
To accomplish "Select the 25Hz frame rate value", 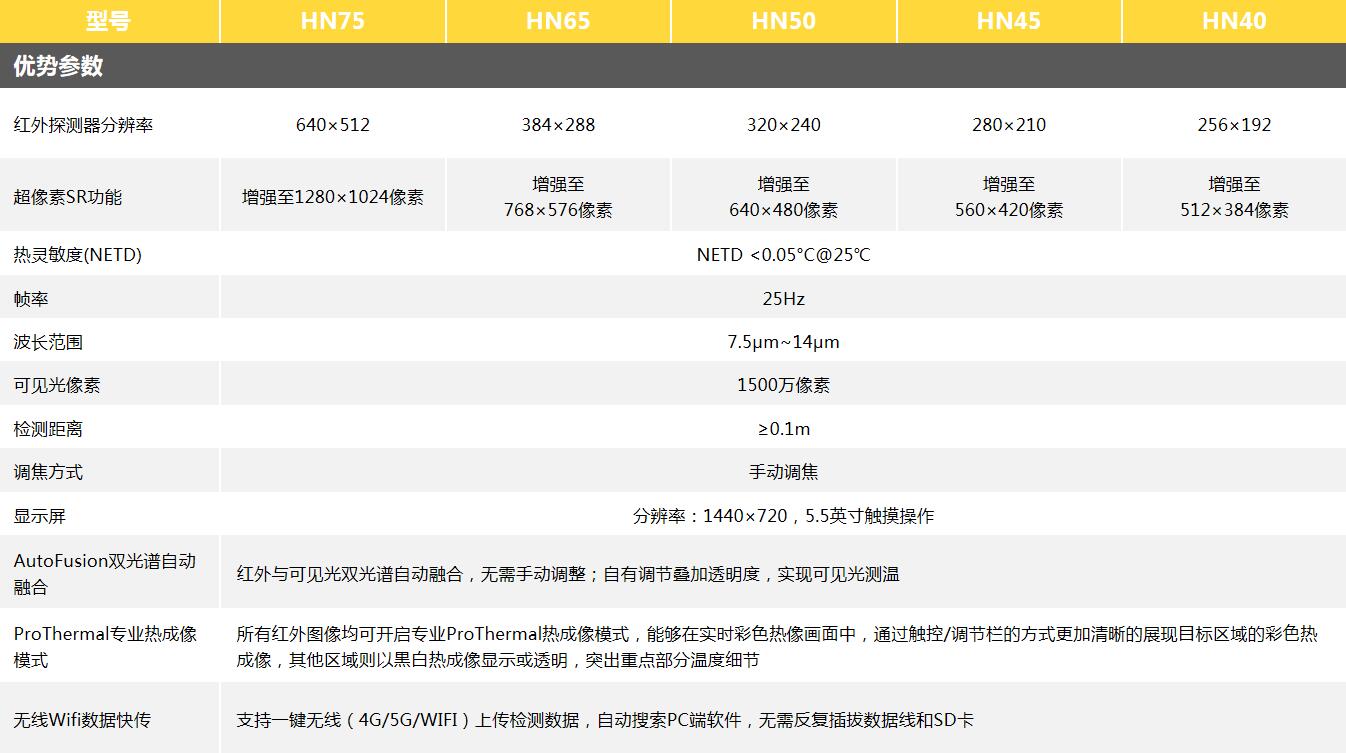I will pyautogui.click(x=783, y=299).
